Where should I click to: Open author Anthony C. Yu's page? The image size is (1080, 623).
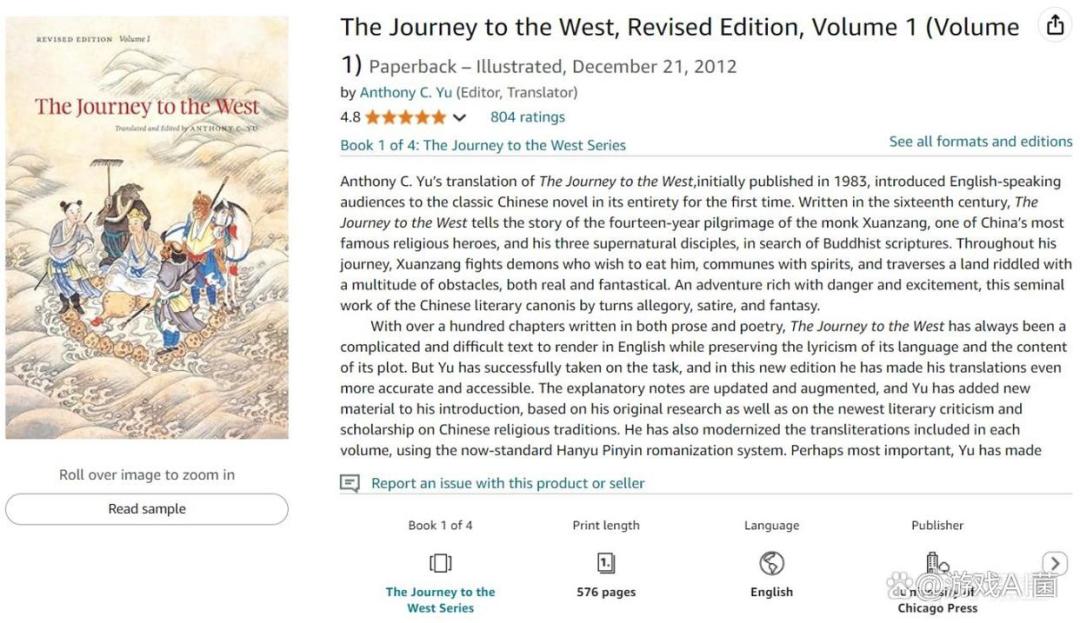406,92
